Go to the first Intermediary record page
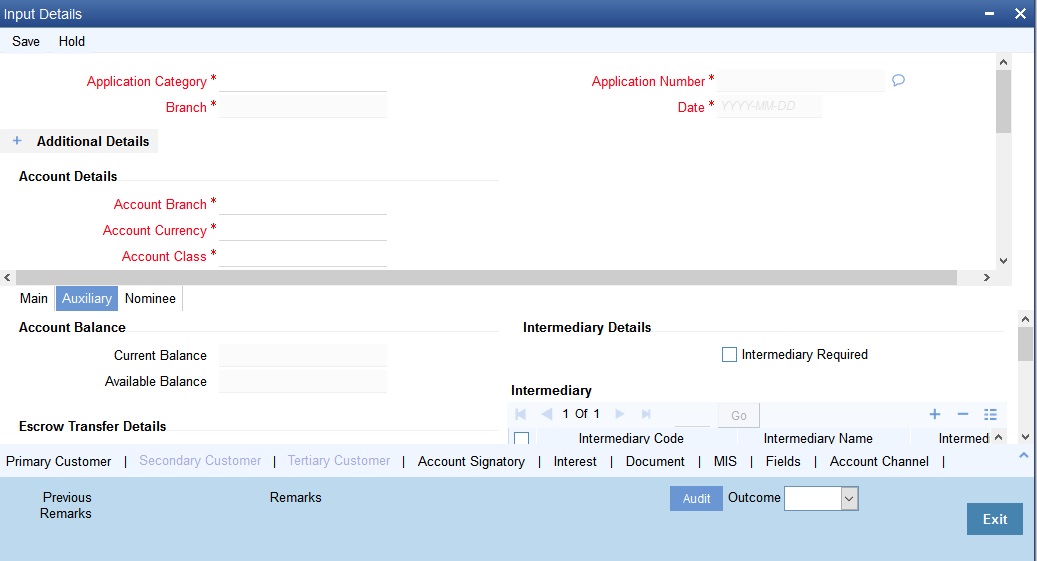Viewport: 1037px width, 561px height. click(x=521, y=414)
